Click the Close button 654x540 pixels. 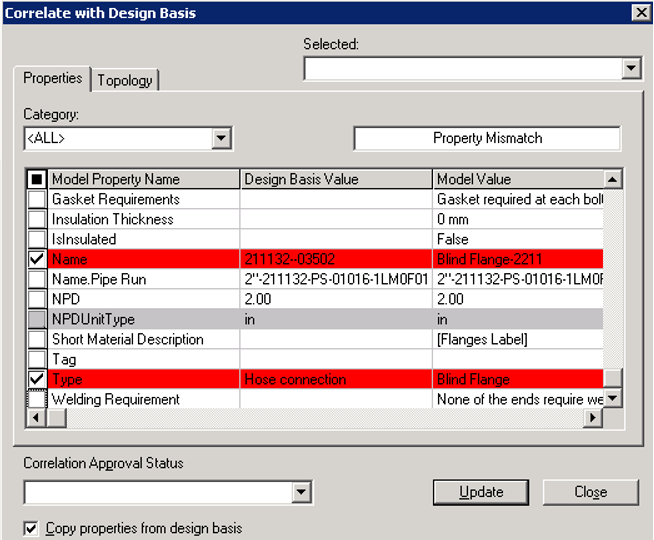coord(590,492)
